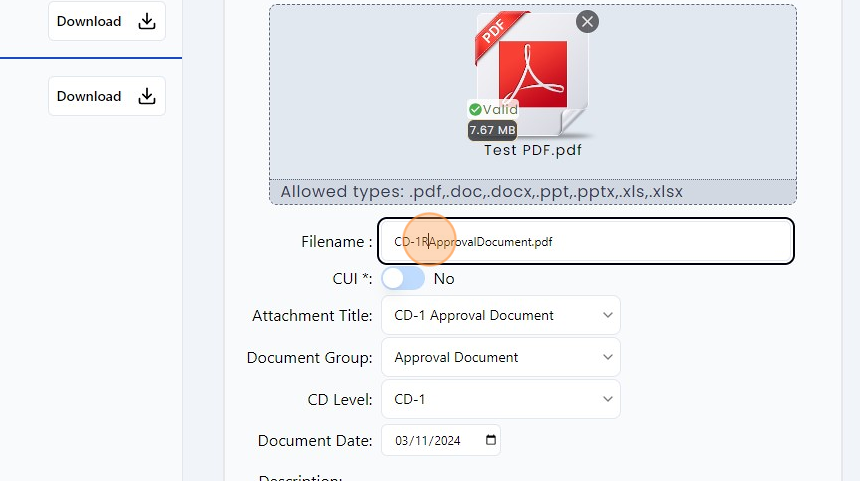Toggle the CUI switch on
Screen dimensions: 860x481
click(x=403, y=279)
